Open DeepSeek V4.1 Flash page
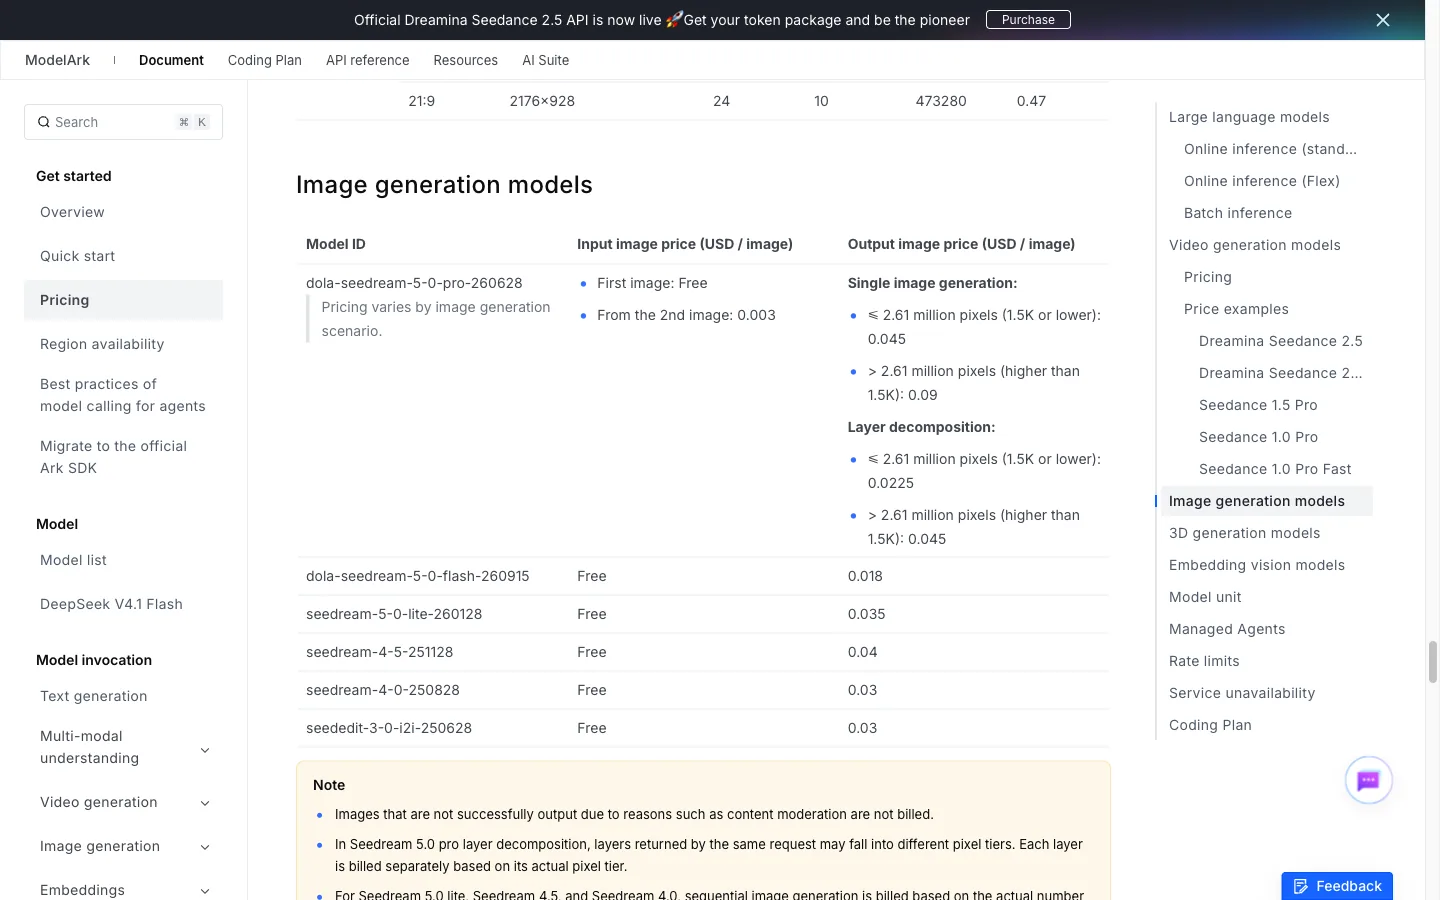 pos(111,604)
